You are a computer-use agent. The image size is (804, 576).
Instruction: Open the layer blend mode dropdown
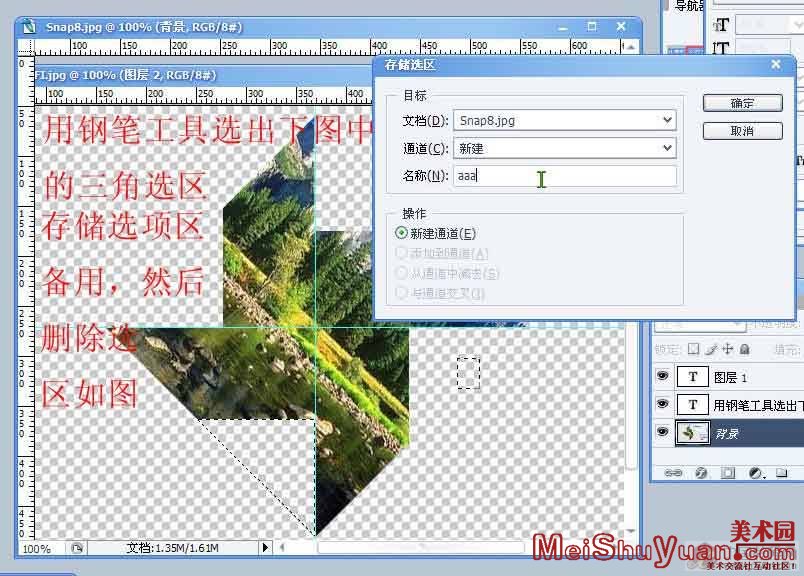point(700,325)
